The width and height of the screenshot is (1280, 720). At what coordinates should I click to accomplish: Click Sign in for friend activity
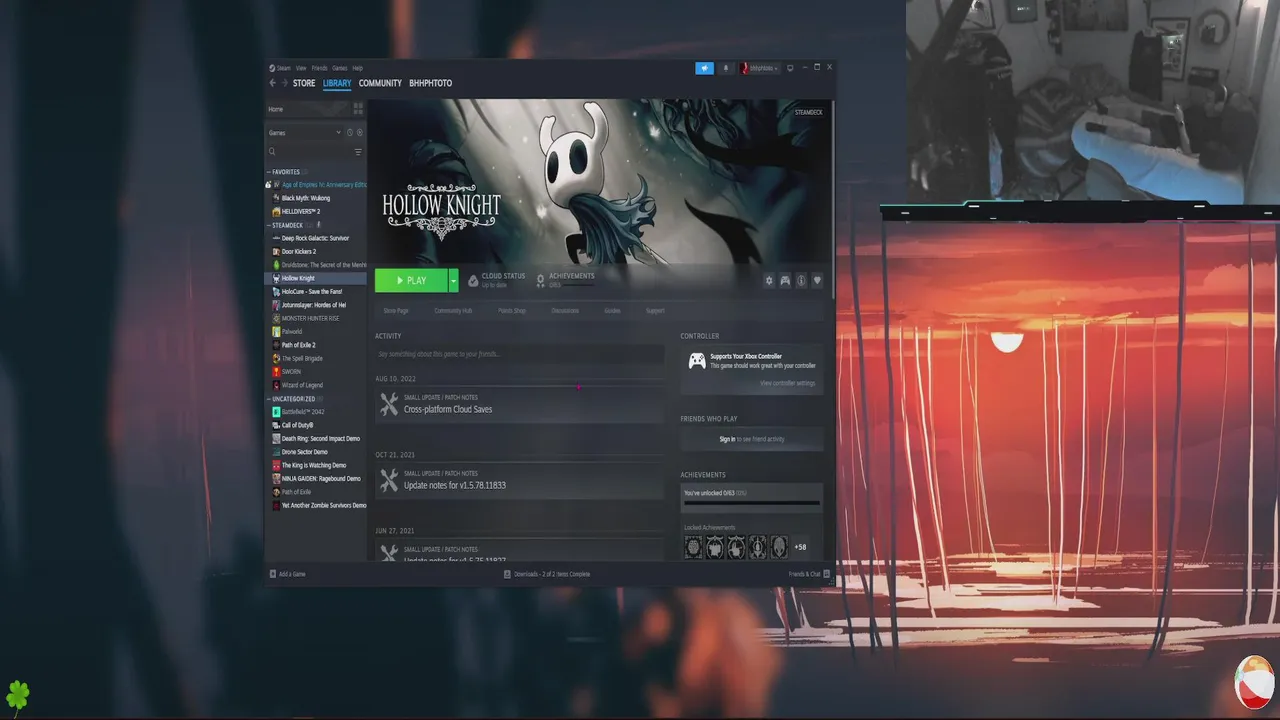click(x=727, y=439)
